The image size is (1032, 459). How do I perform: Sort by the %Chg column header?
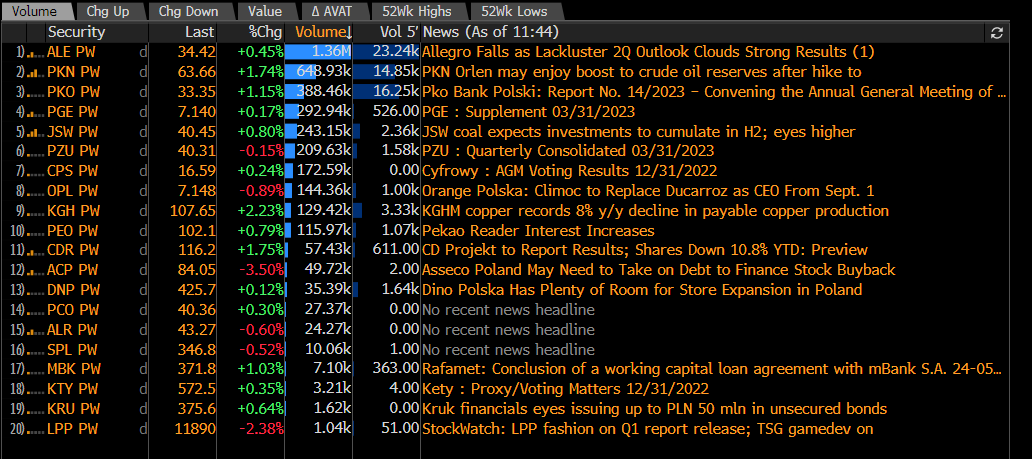[x=265, y=32]
